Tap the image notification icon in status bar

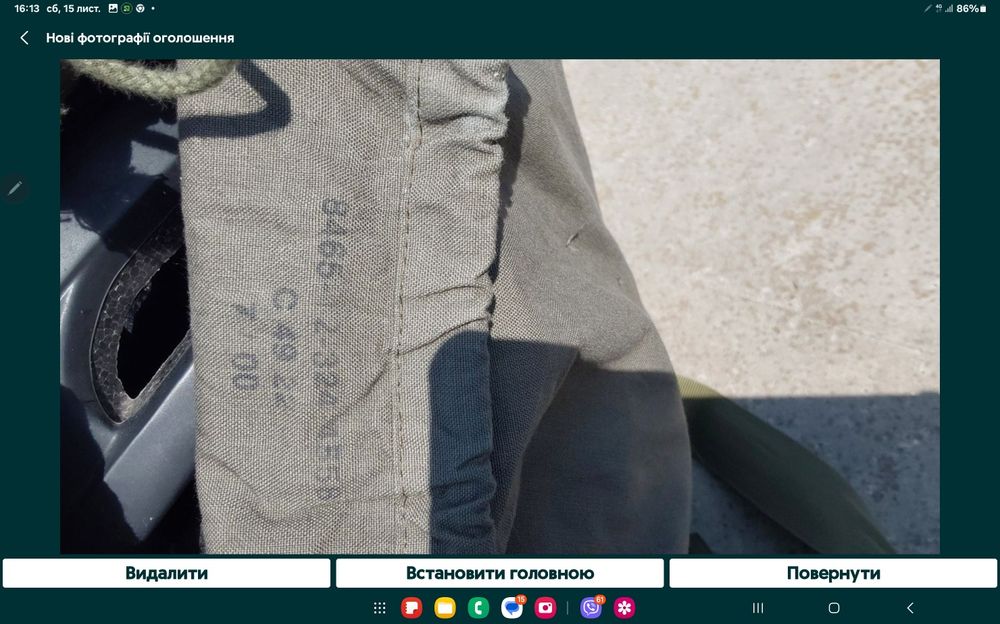114,8
